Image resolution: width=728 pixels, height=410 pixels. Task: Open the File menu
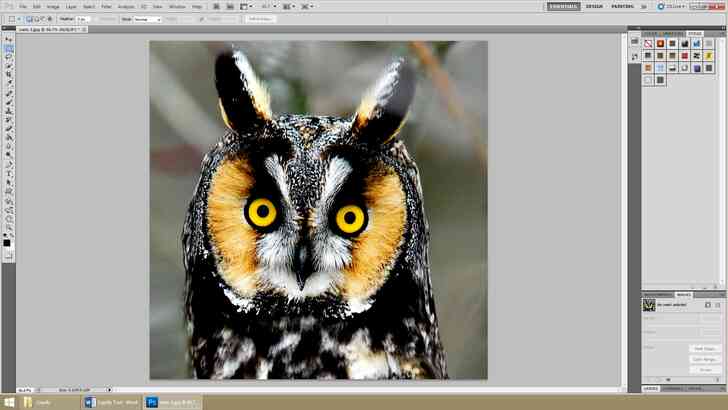pos(23,7)
